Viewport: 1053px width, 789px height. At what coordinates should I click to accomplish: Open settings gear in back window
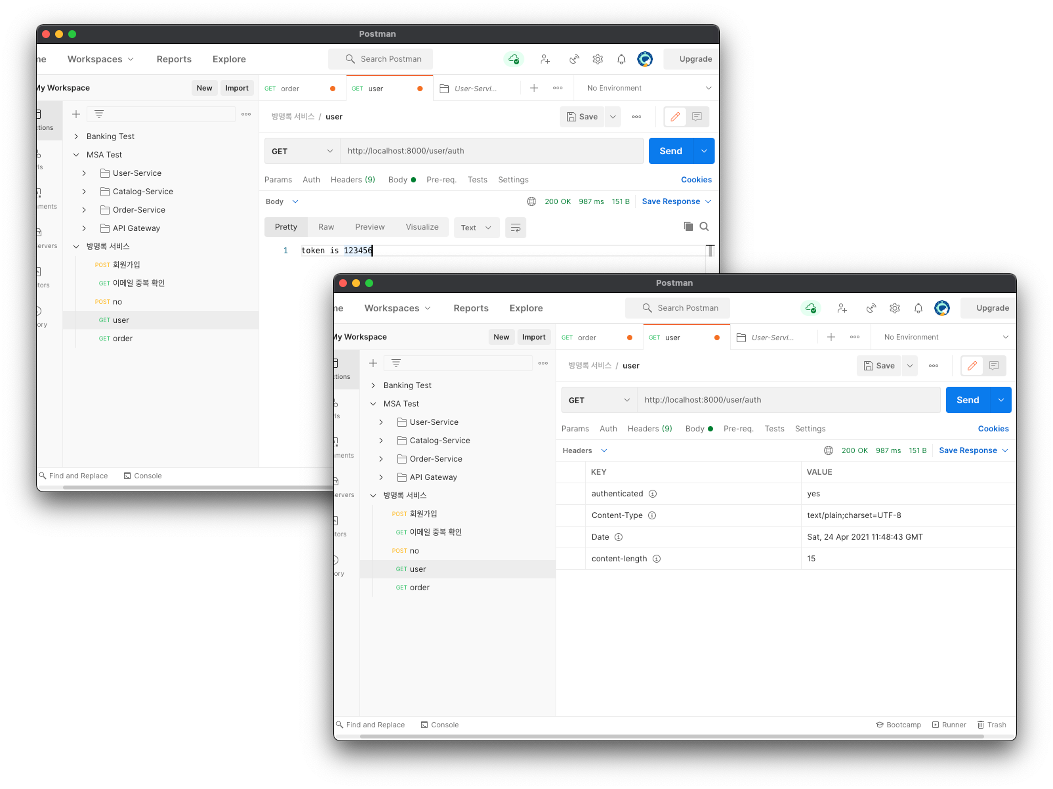(x=598, y=59)
